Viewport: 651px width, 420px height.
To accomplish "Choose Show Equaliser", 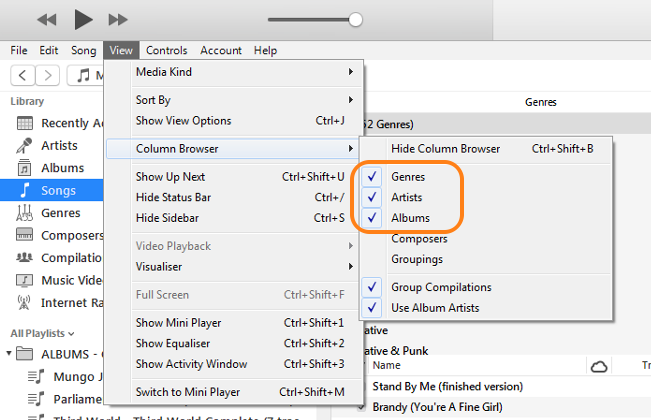I will coord(234,344).
